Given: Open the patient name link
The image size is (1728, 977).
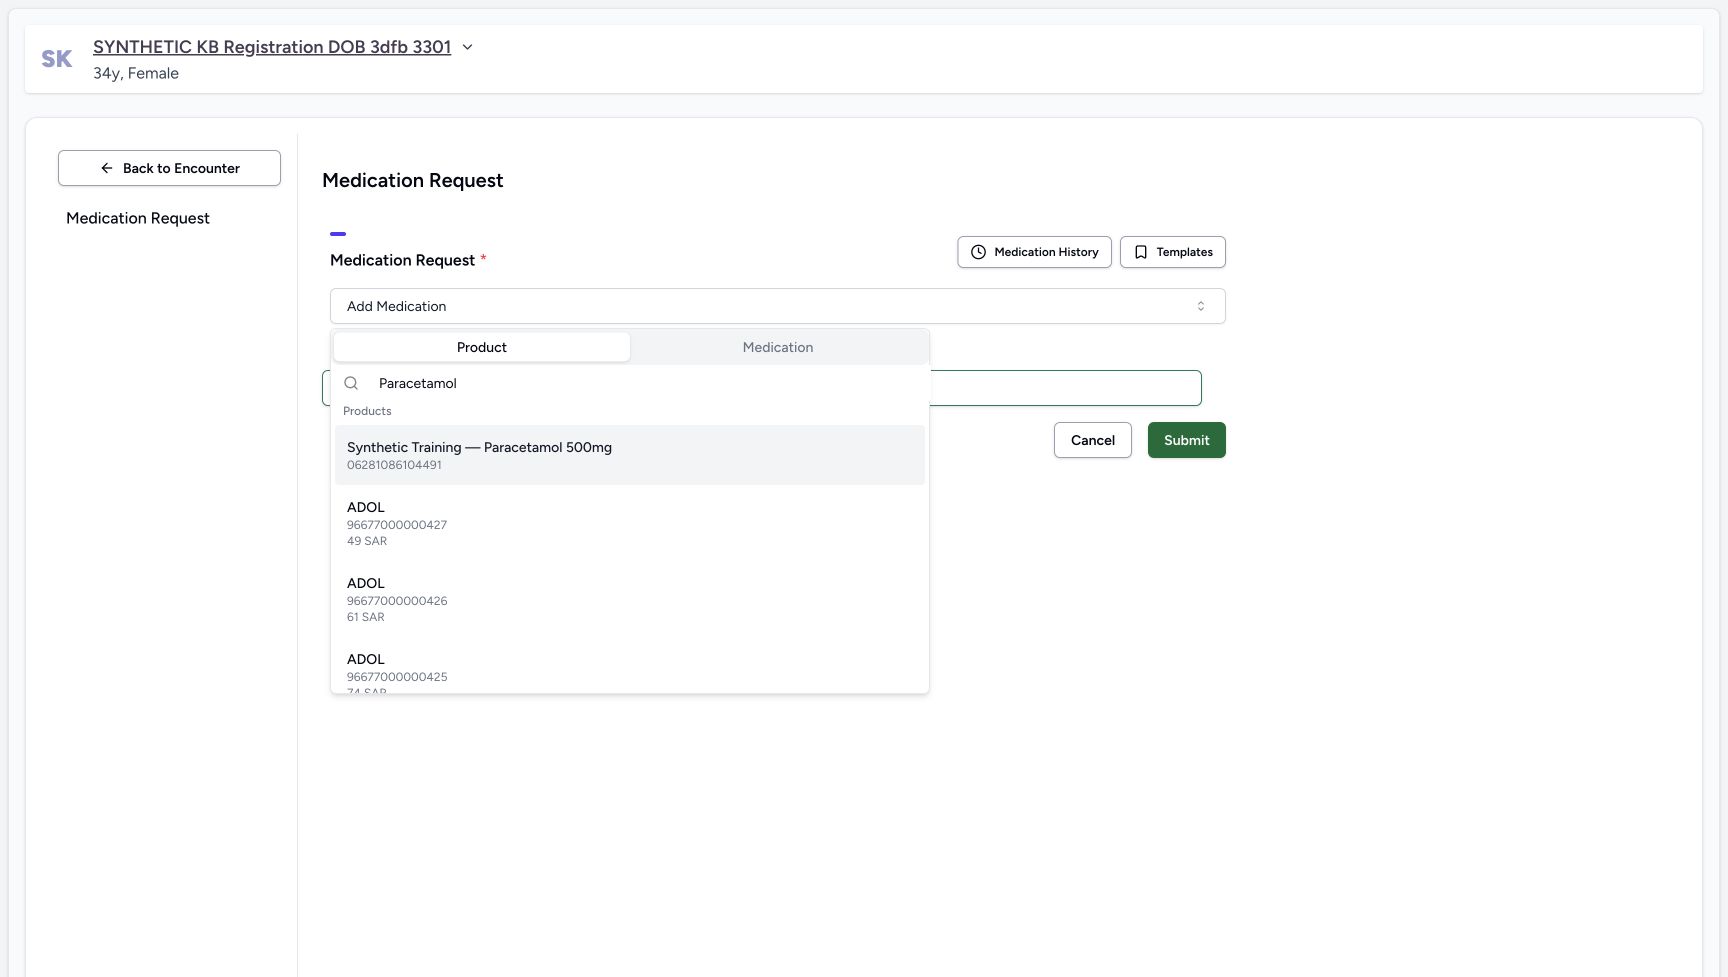Looking at the screenshot, I should (272, 47).
